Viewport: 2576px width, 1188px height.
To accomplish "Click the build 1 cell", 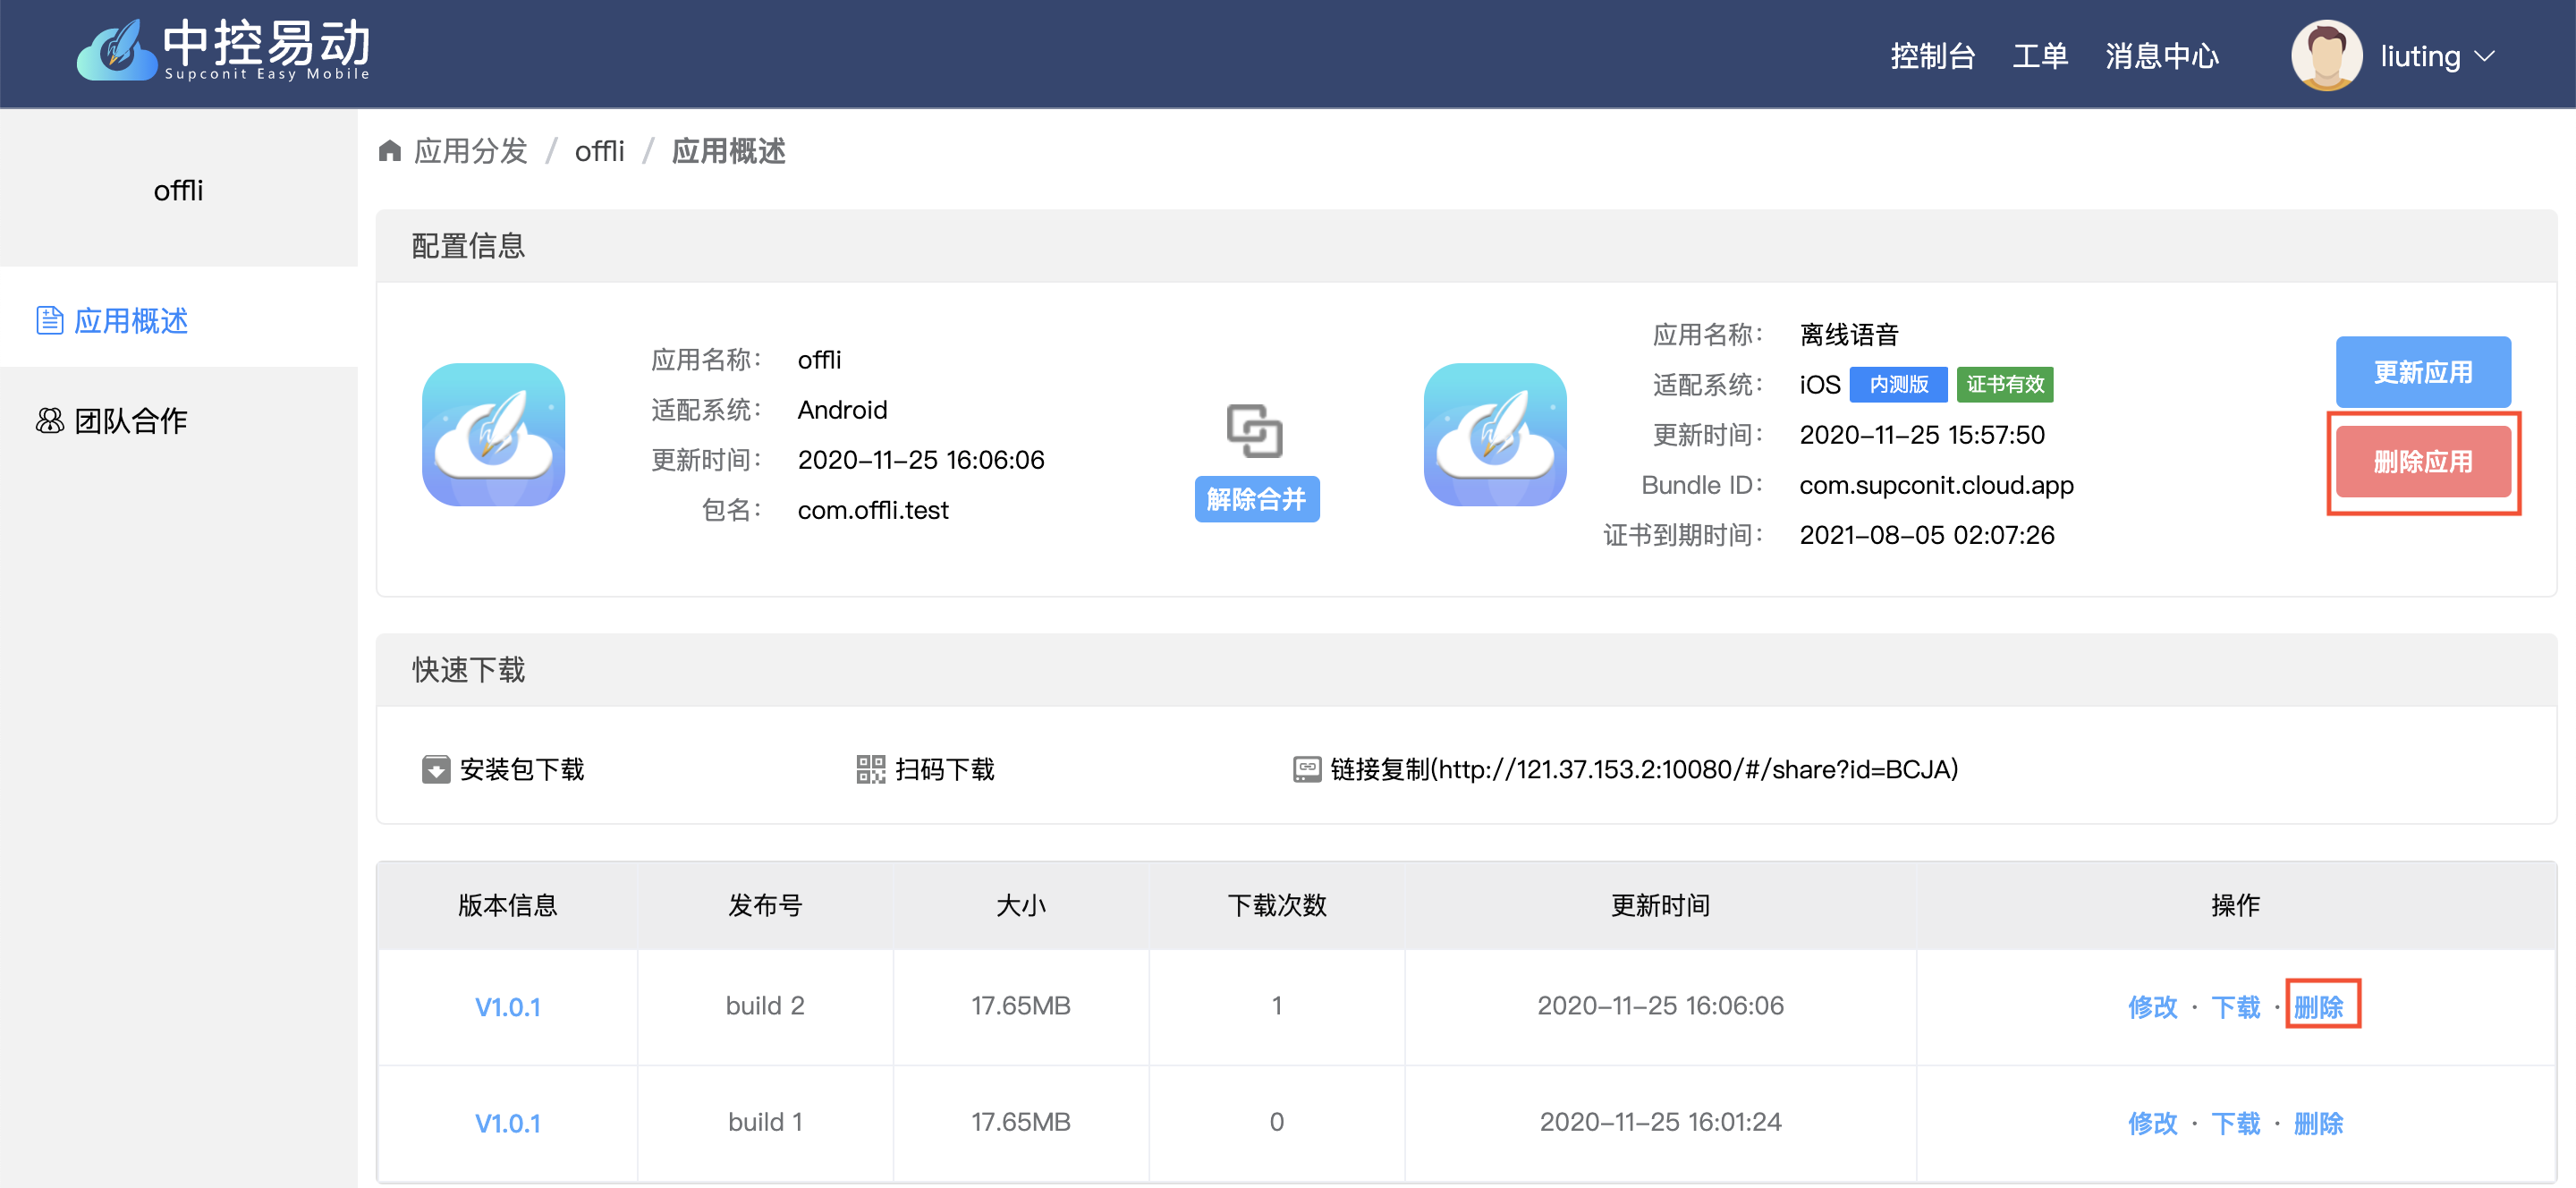I will pyautogui.click(x=765, y=1122).
